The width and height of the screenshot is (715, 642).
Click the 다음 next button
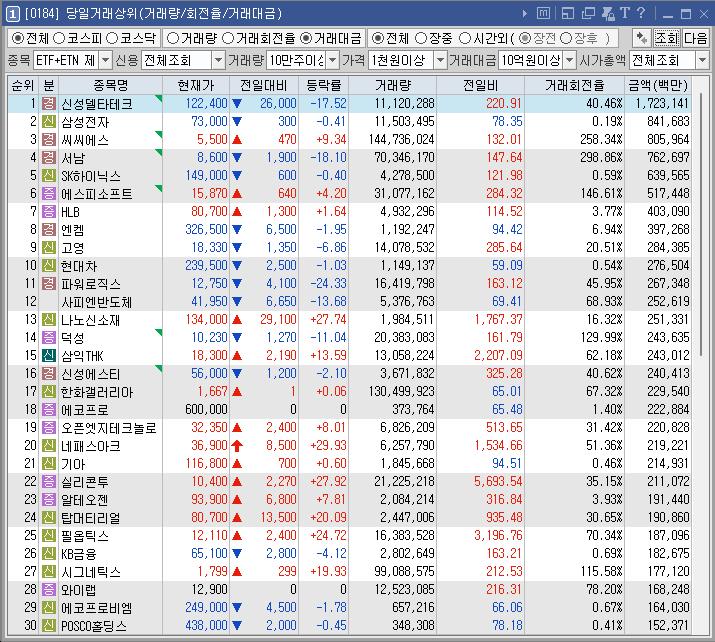[695, 38]
